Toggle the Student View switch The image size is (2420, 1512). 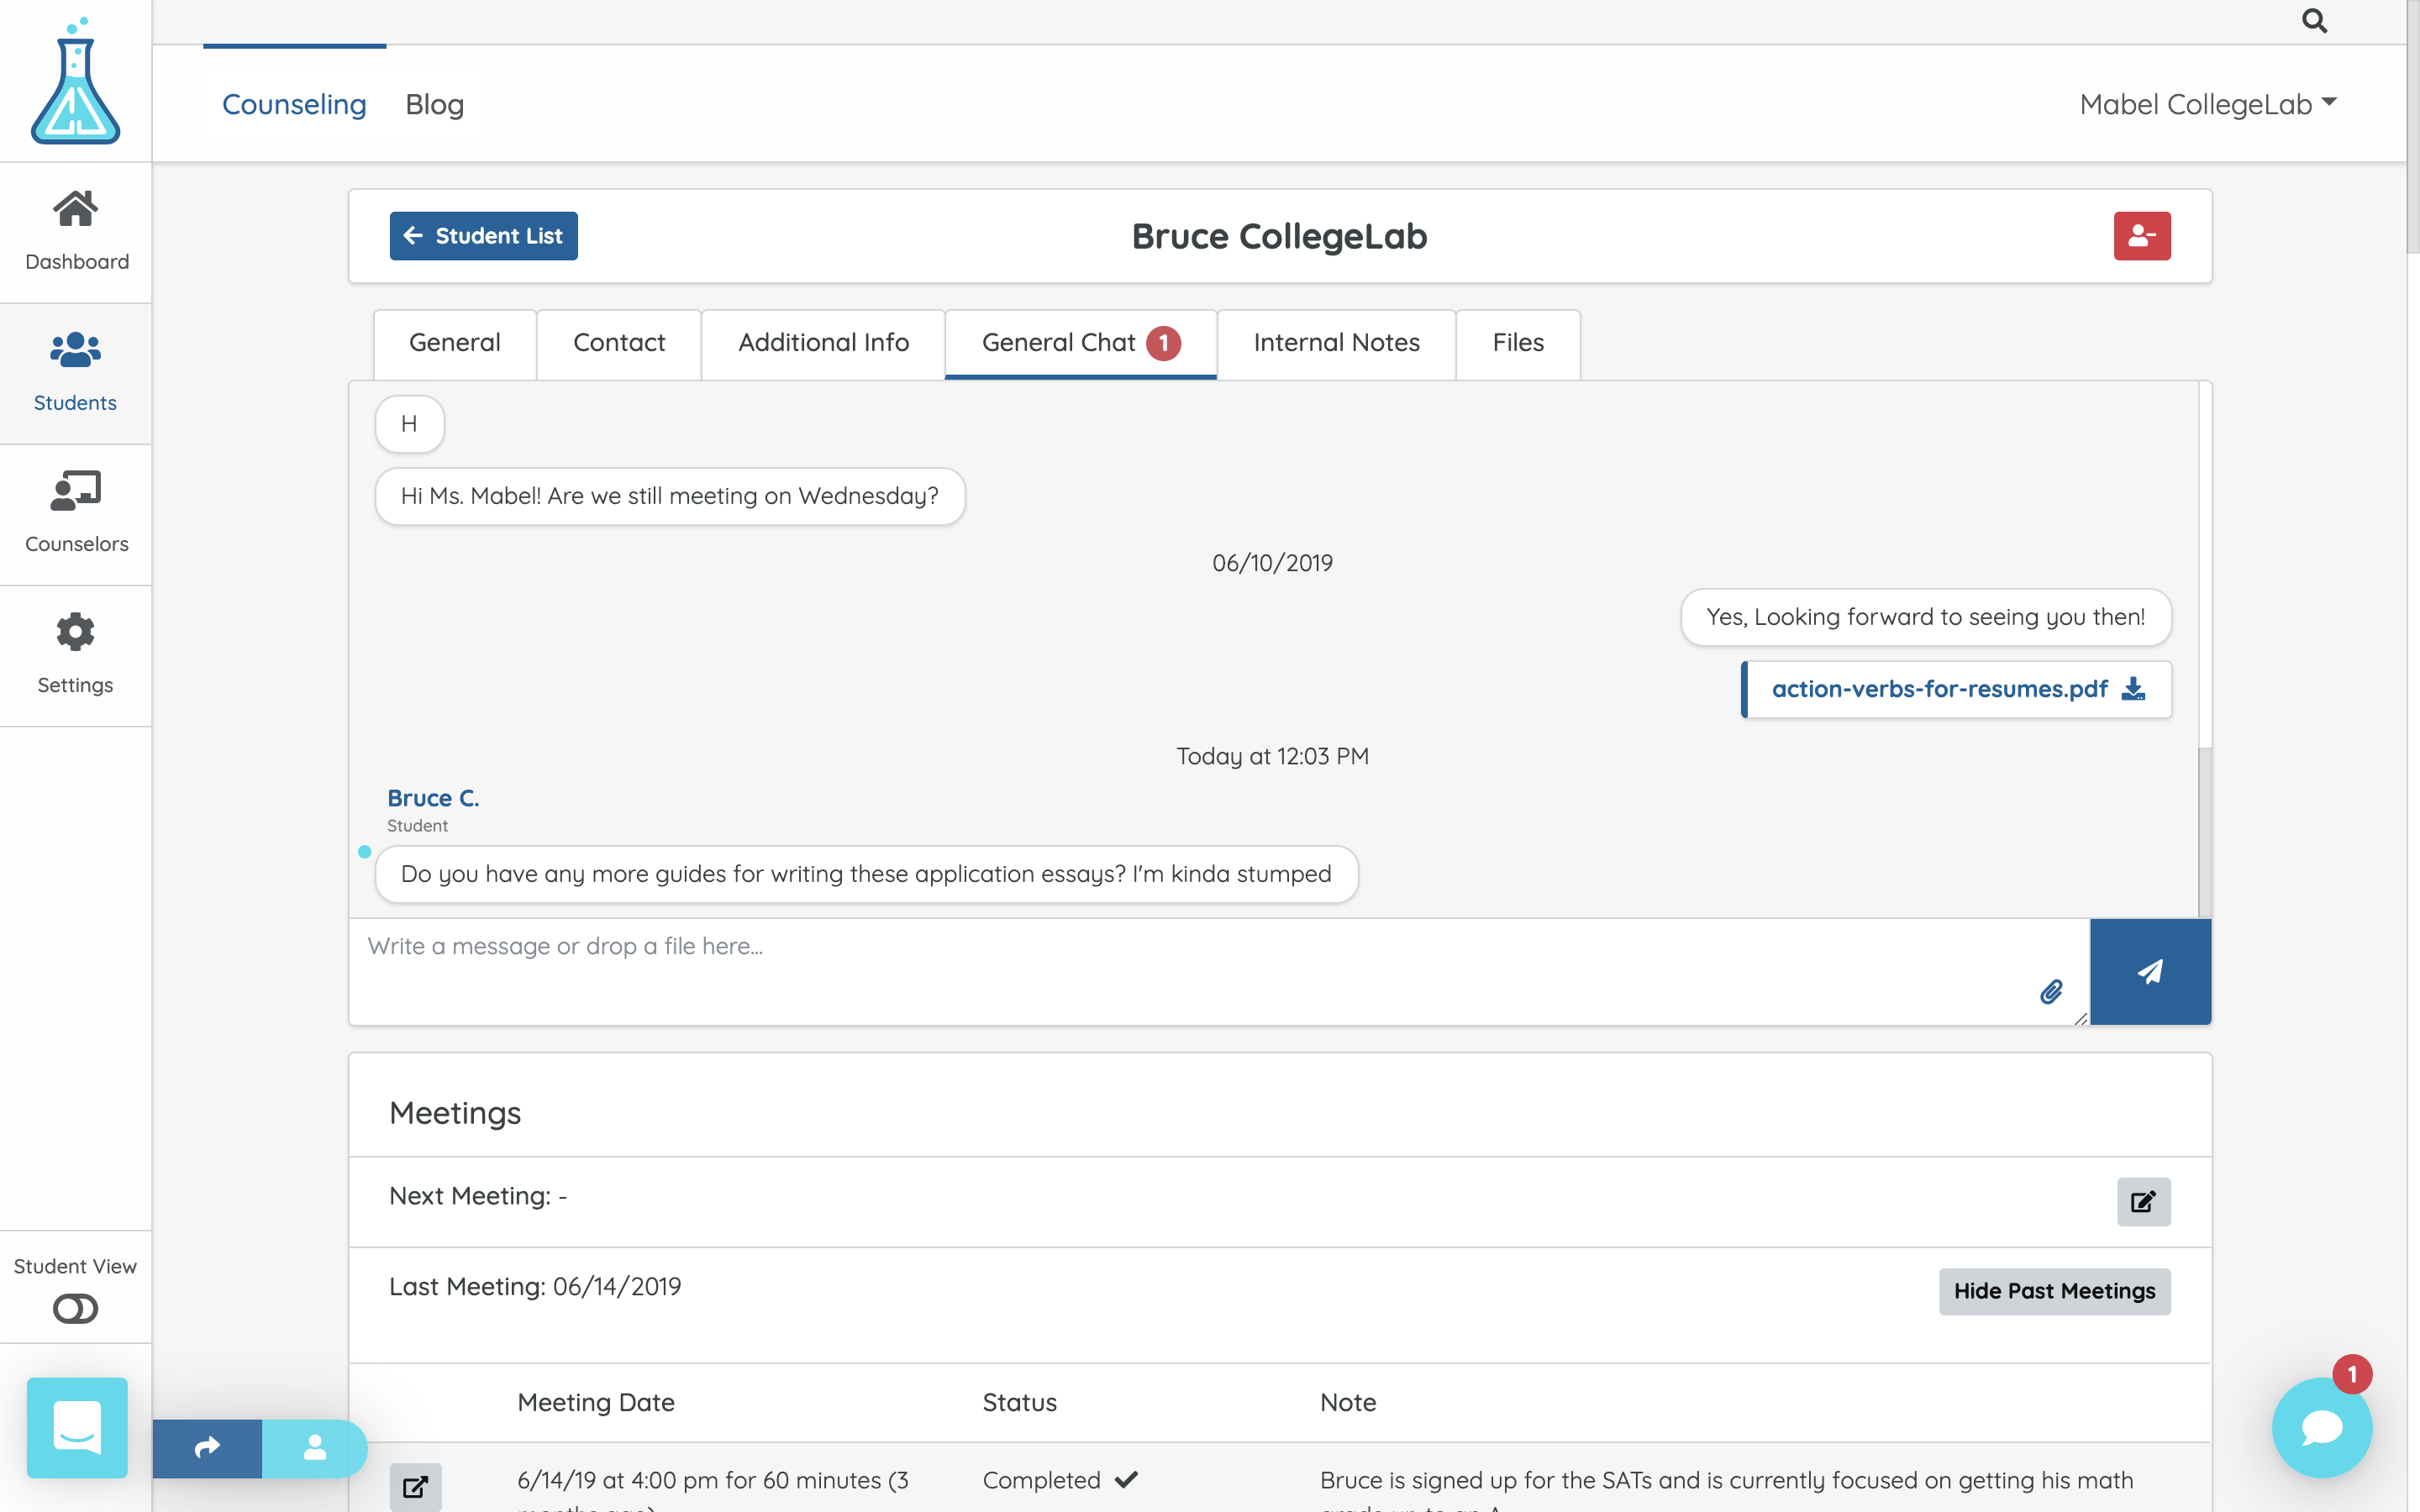click(75, 1308)
